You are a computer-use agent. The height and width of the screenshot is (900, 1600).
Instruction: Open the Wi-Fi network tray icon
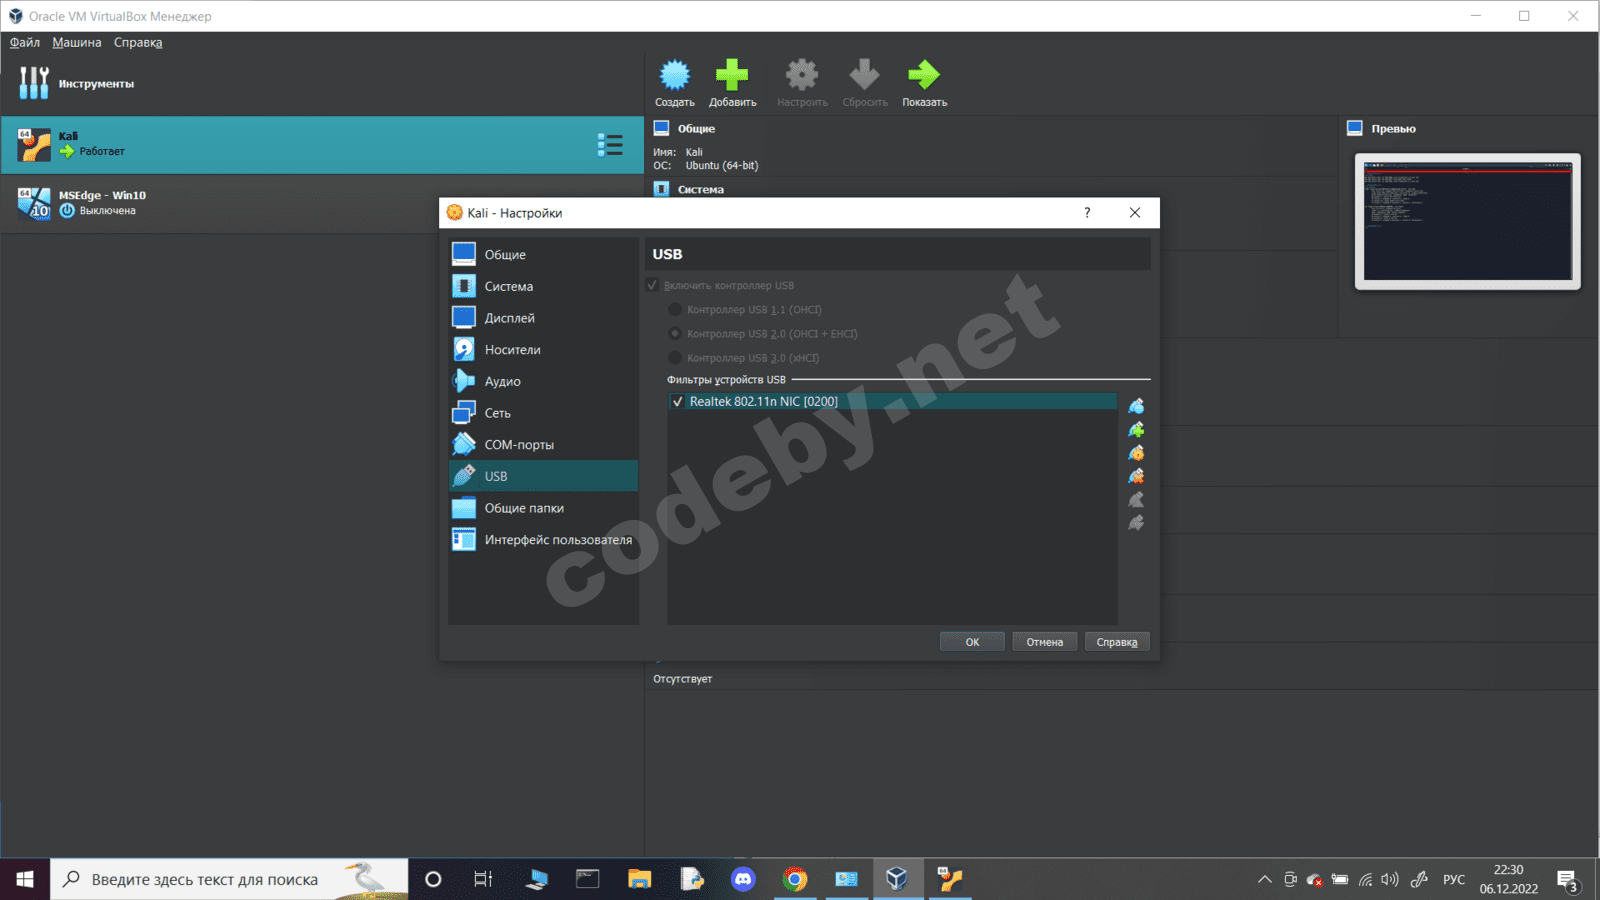1365,880
